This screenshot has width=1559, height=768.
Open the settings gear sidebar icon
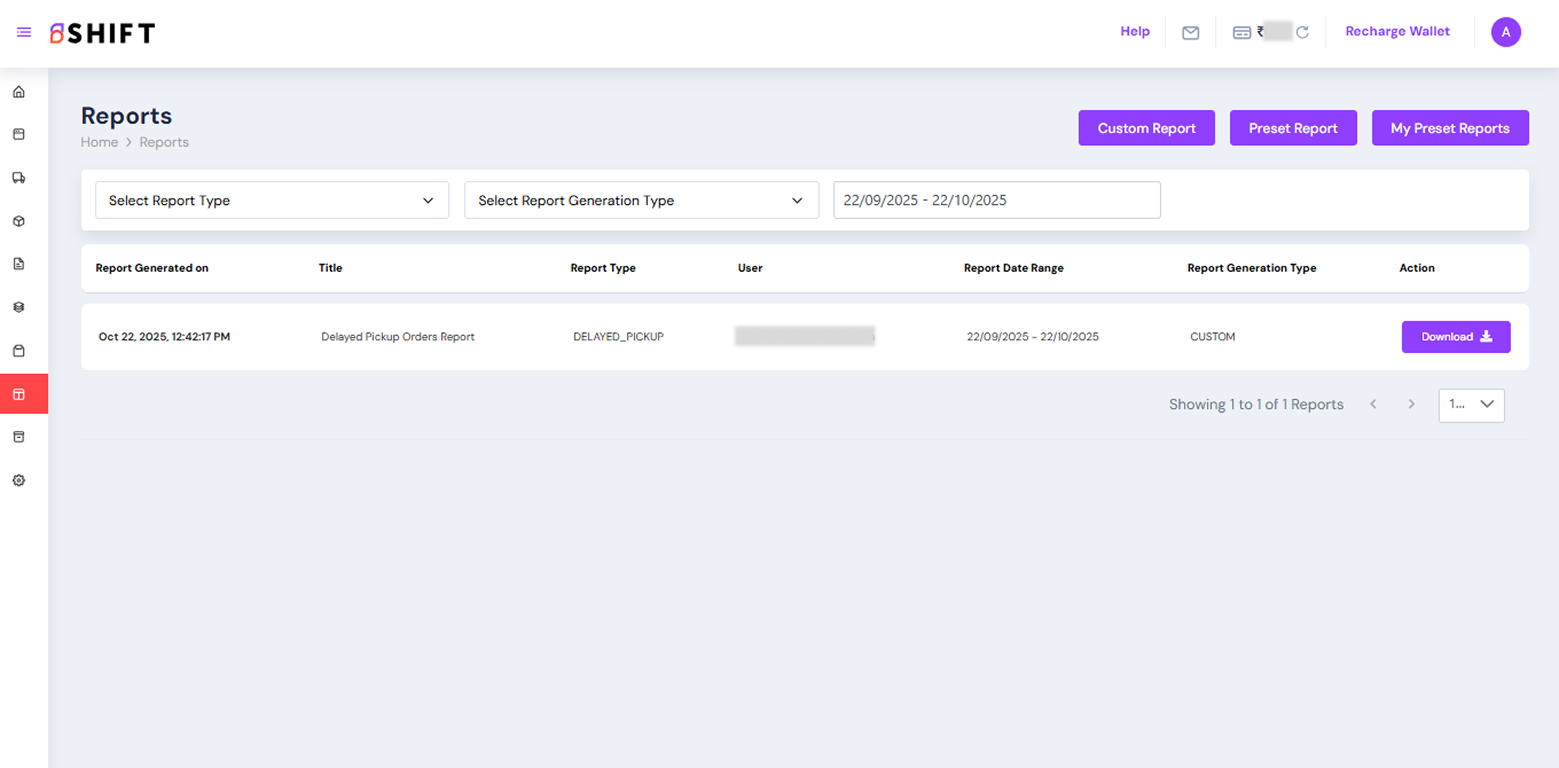(x=18, y=480)
